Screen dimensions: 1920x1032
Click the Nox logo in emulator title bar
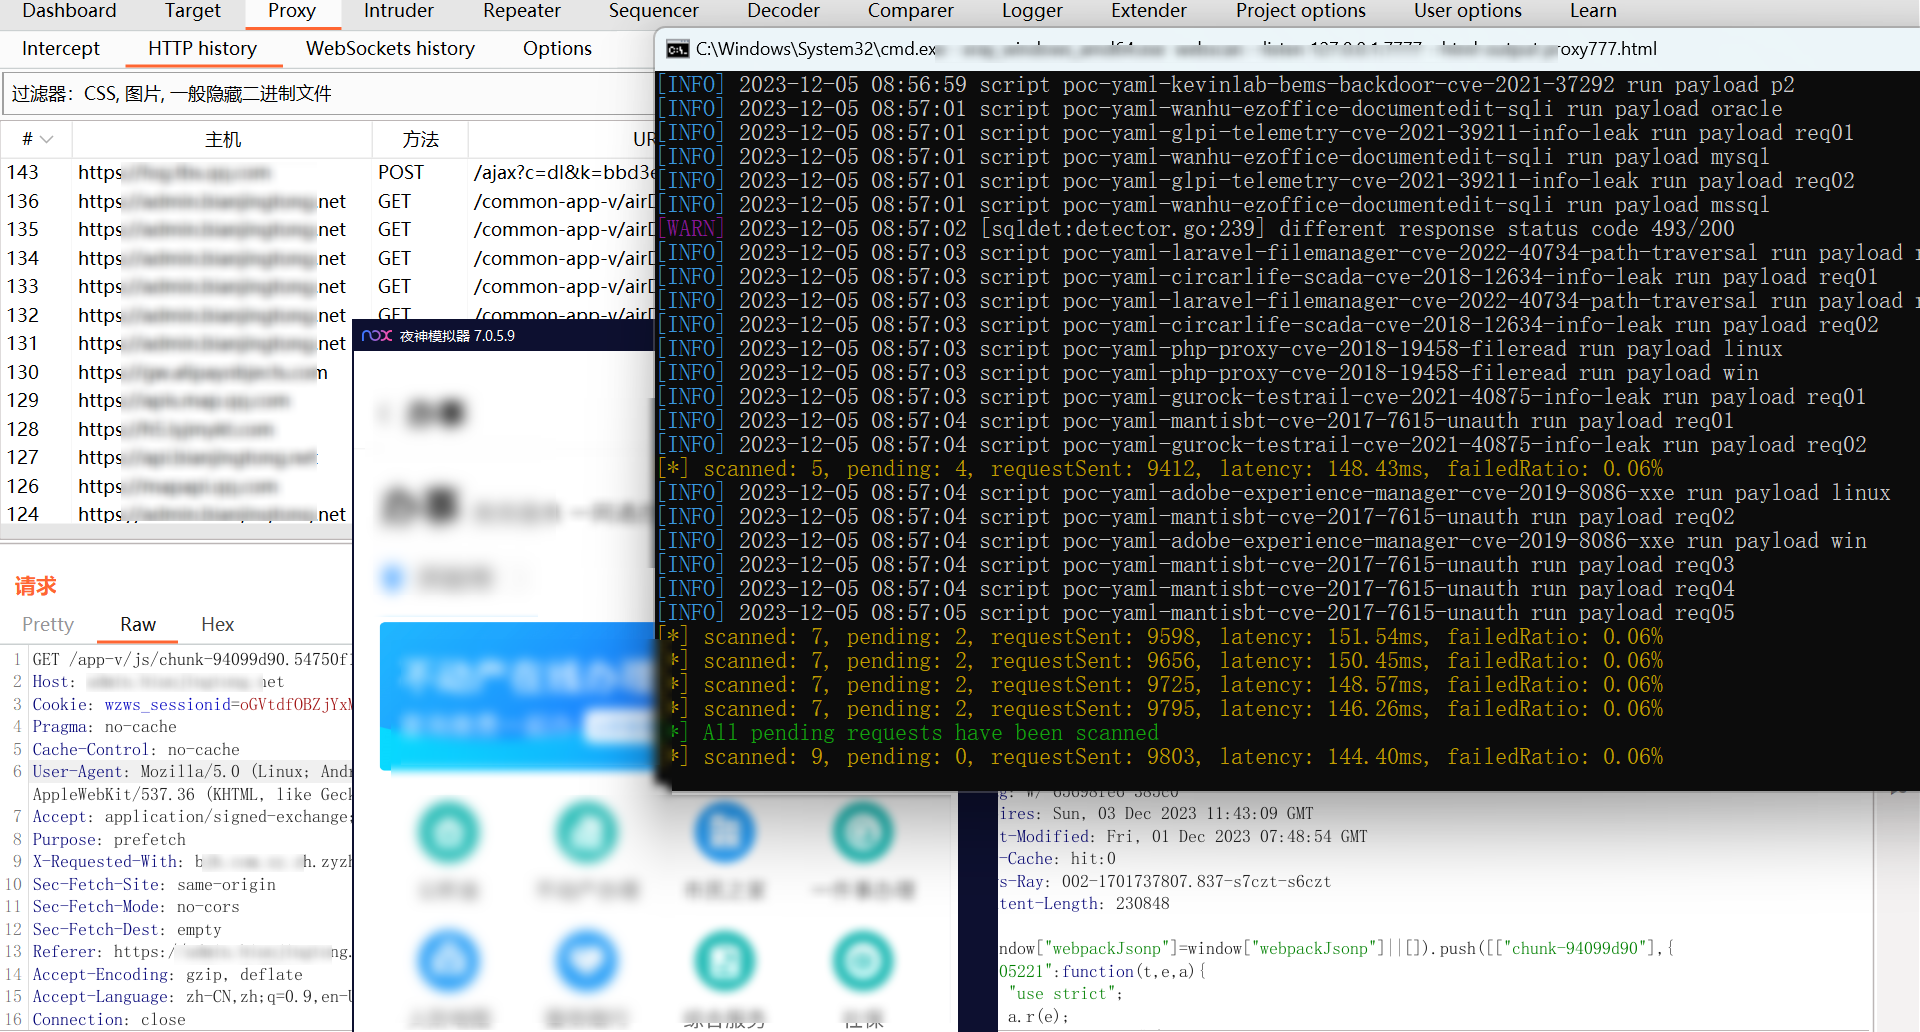tap(377, 336)
